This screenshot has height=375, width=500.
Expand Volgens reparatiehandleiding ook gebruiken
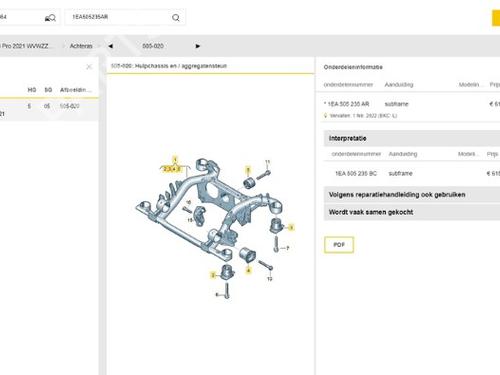tap(412, 195)
